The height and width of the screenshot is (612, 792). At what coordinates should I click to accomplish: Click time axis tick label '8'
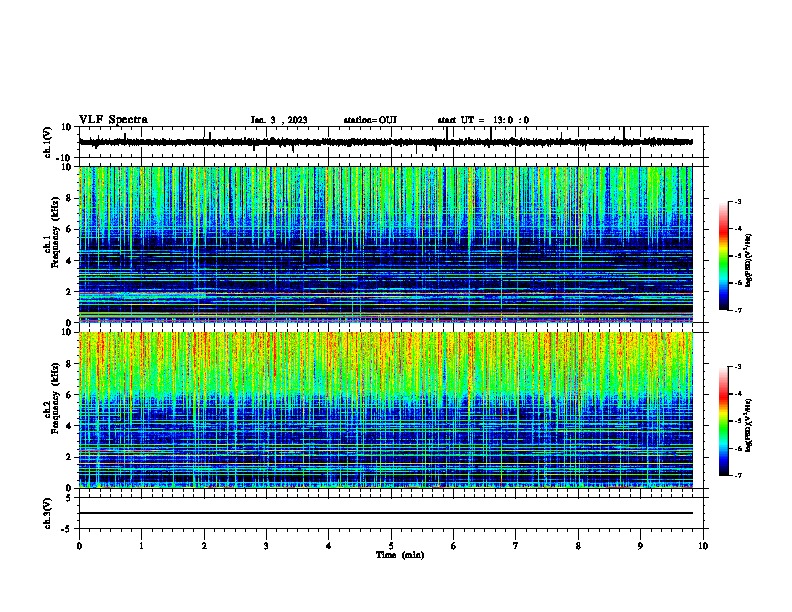click(x=578, y=546)
